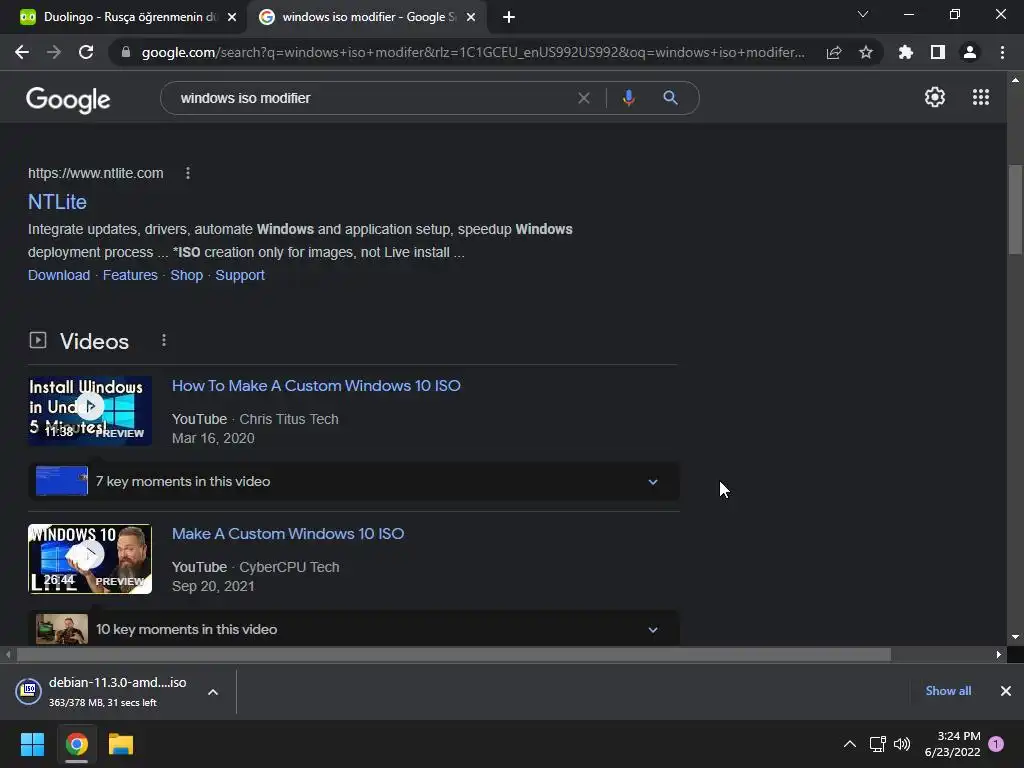Screen dimensions: 1024x768
Task: Reload the current page
Action: pos(86,52)
